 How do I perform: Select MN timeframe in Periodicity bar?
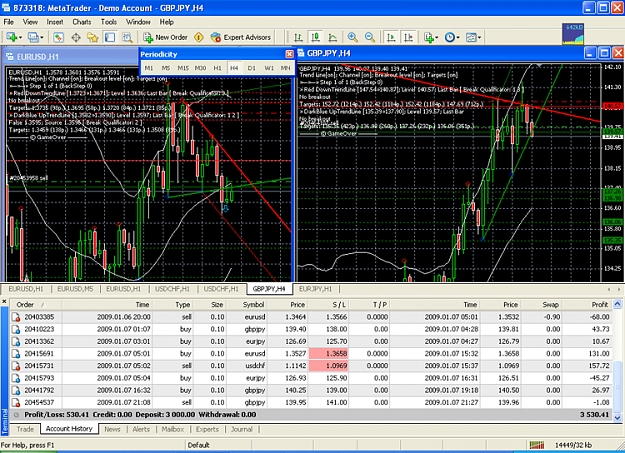[x=285, y=68]
